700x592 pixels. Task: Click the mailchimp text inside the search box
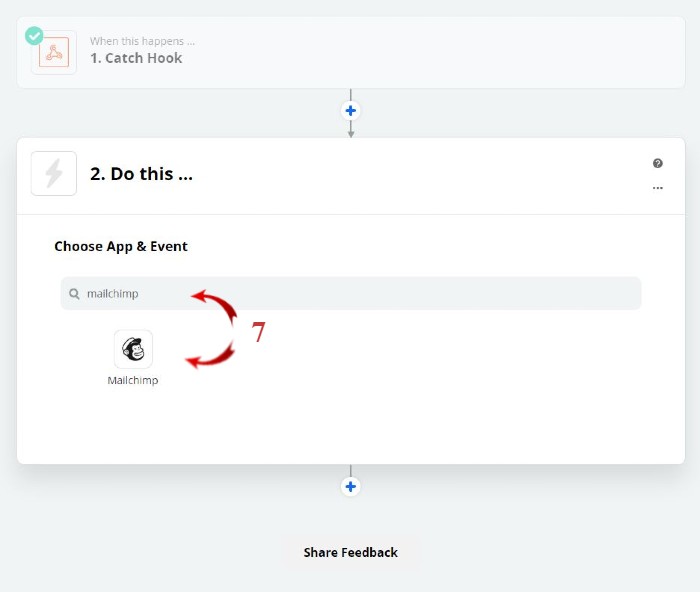pyautogui.click(x=112, y=294)
